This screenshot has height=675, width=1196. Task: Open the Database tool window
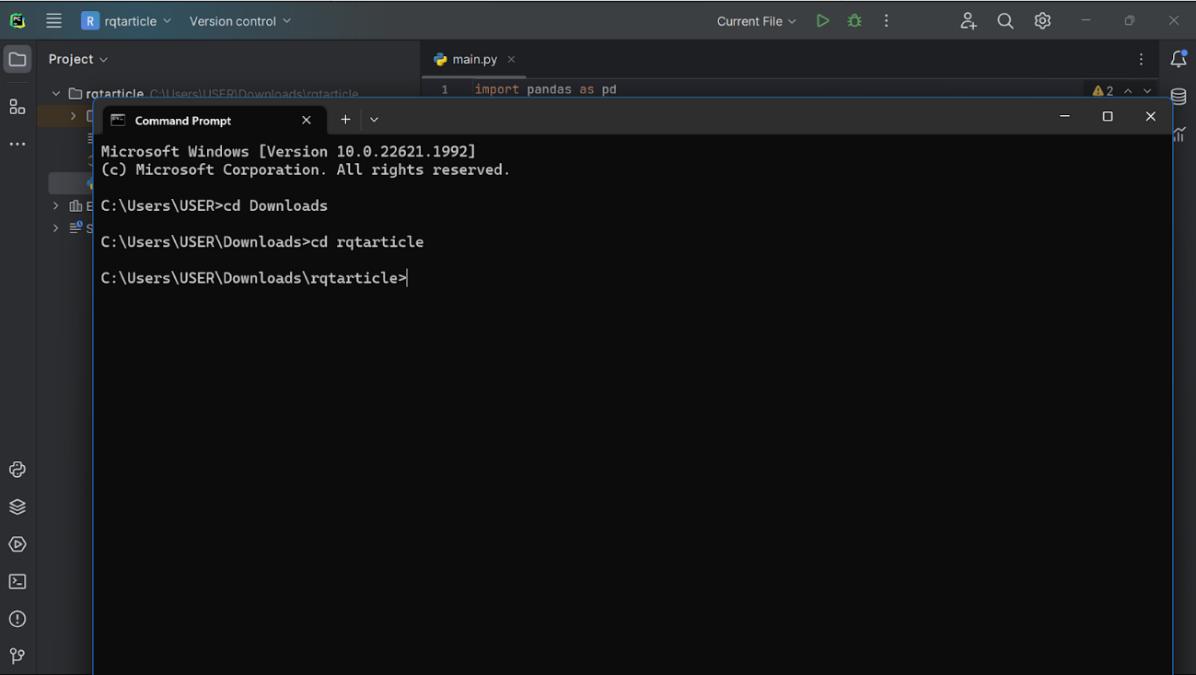1178,97
